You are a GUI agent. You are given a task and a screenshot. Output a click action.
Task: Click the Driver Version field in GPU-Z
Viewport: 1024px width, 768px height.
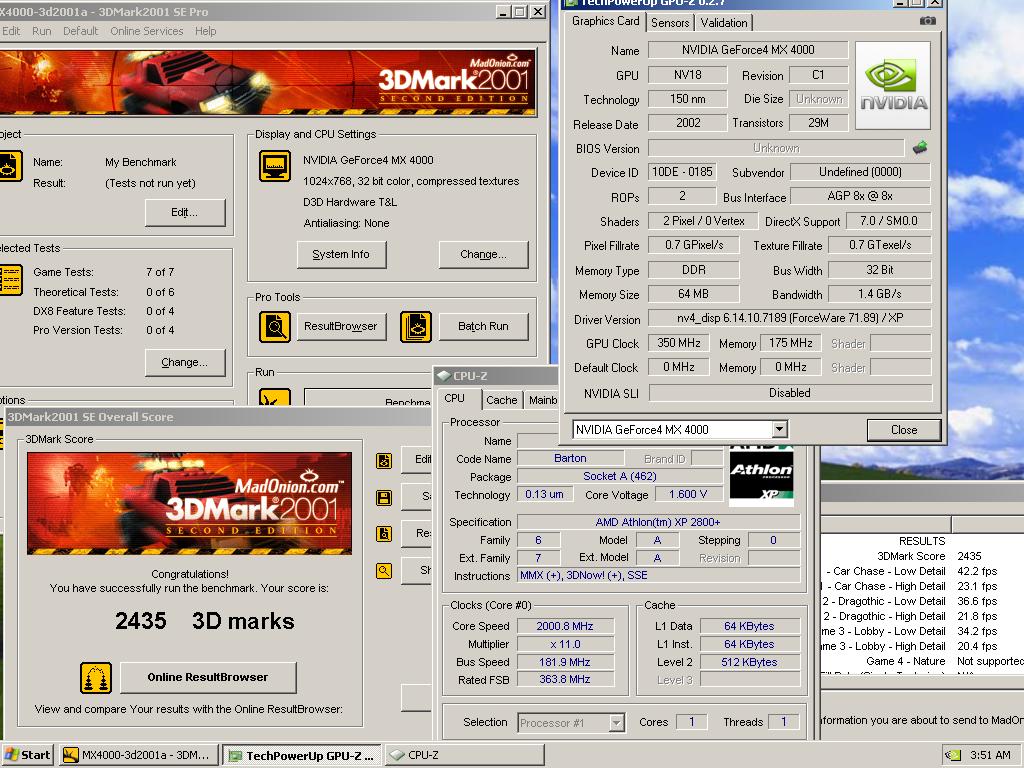(x=790, y=318)
